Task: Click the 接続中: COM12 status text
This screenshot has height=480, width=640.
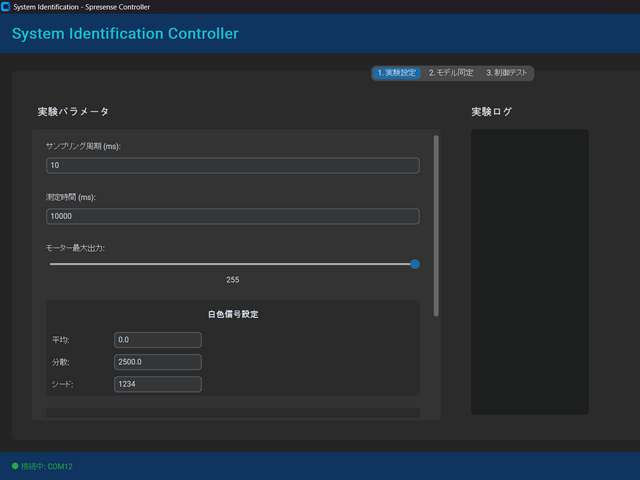Action: click(x=47, y=466)
